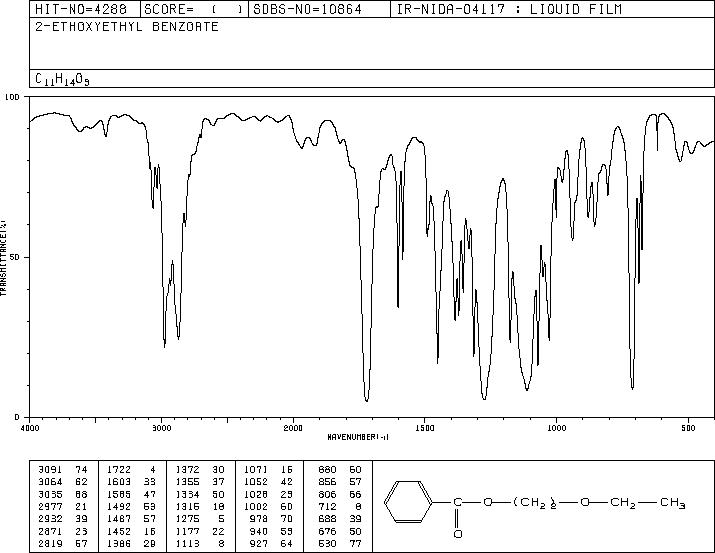Viewport: 715px width, 553px height.
Task: Select the compound name 2-ETHOXYETHYL BENZOATE
Action: tap(127, 26)
